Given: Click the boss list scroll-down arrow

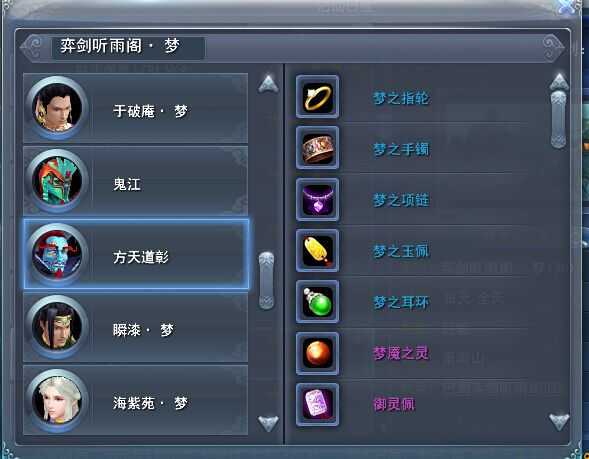Looking at the screenshot, I should pos(268,423).
